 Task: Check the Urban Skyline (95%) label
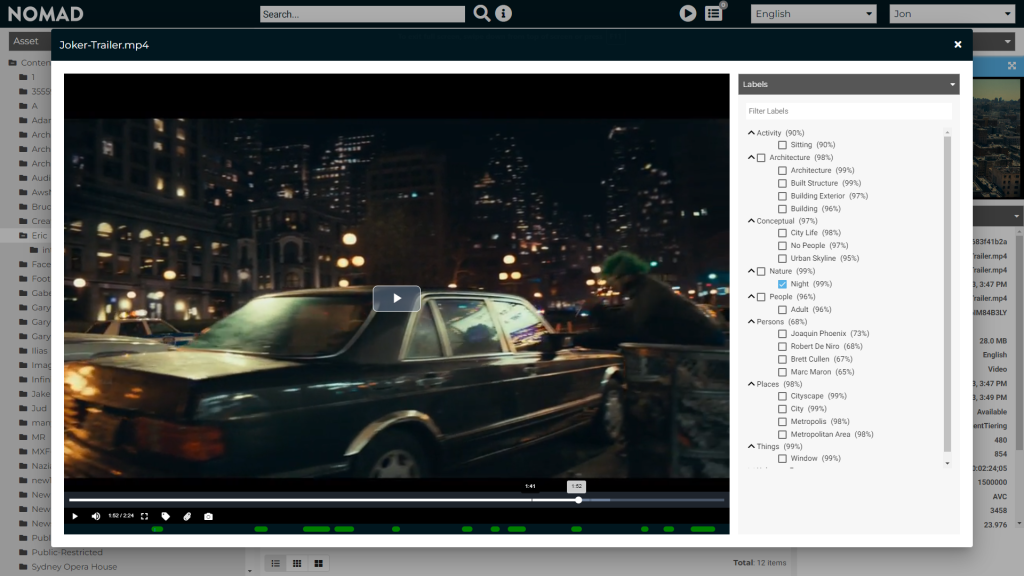782,258
